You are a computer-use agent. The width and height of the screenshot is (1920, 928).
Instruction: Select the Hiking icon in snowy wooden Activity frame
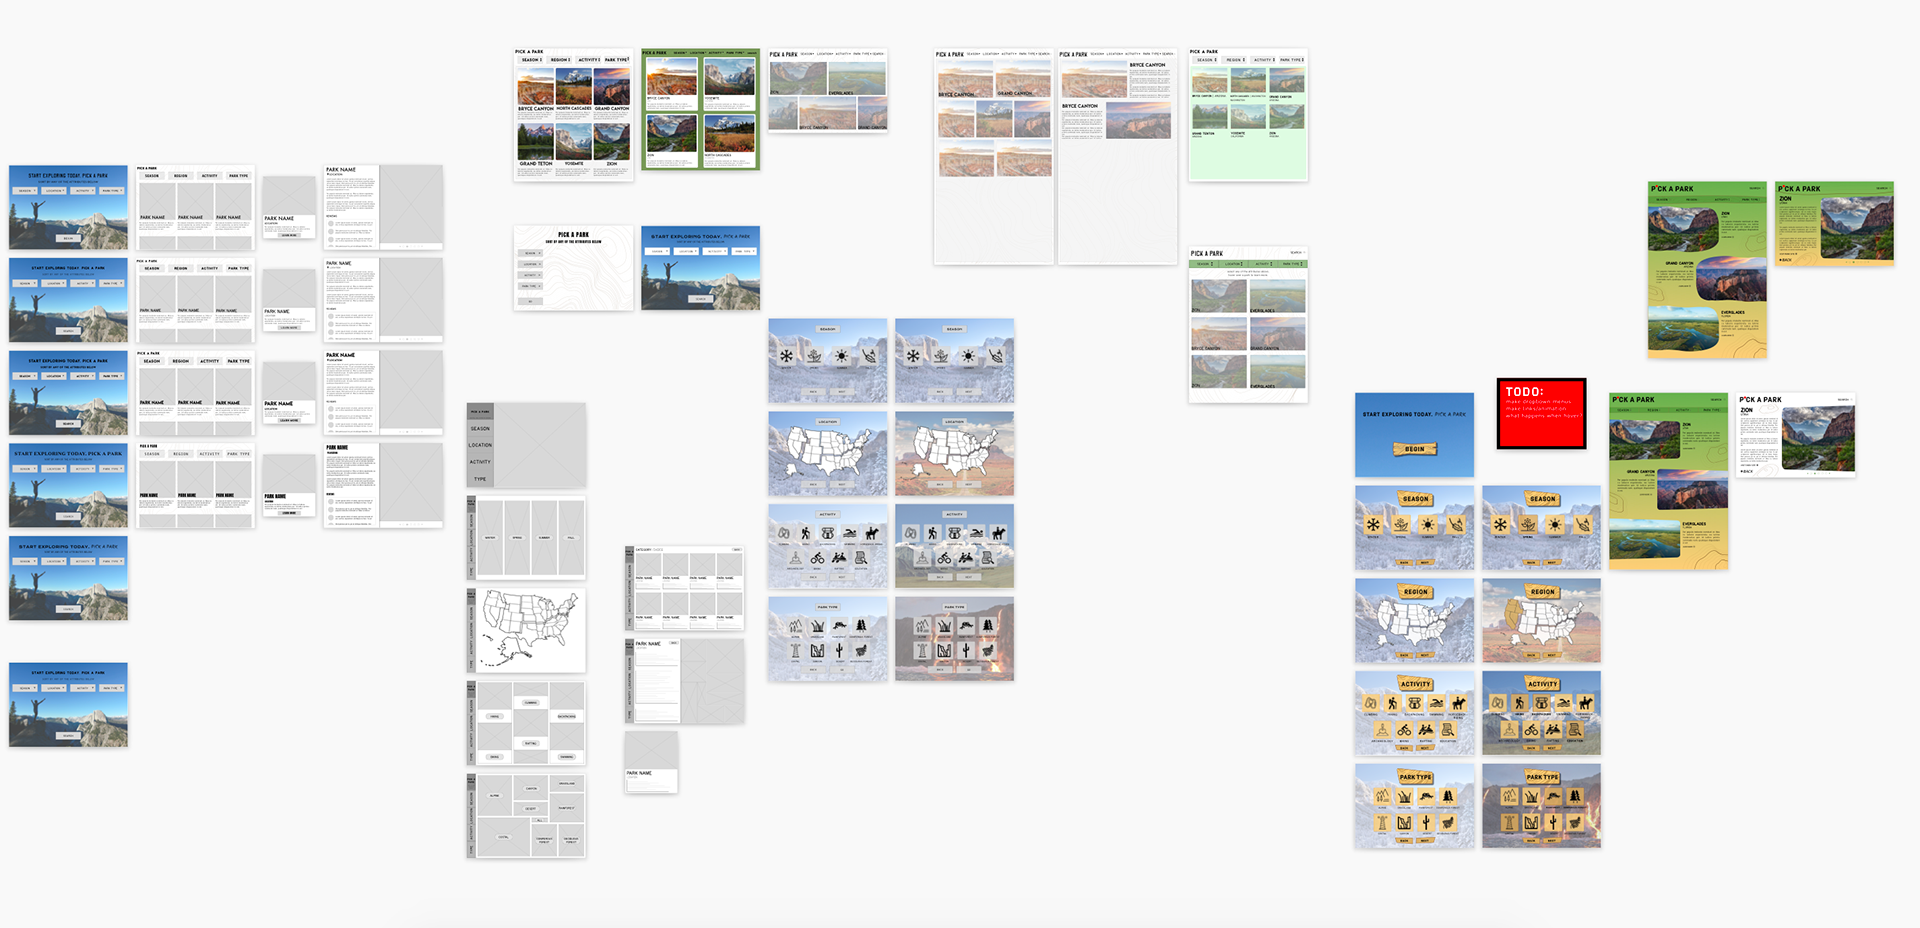point(1393,703)
